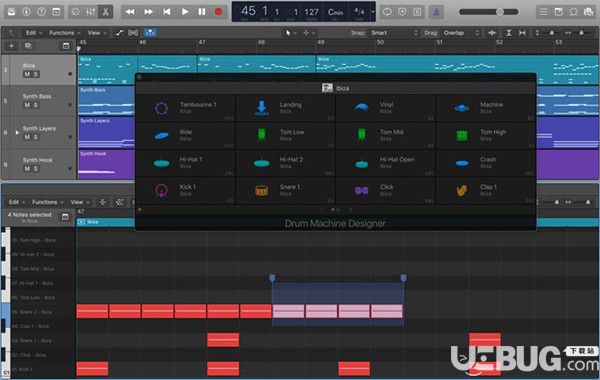Viewport: 600px width, 380px height.
Task: Click the tempo 127 display
Action: coord(311,12)
